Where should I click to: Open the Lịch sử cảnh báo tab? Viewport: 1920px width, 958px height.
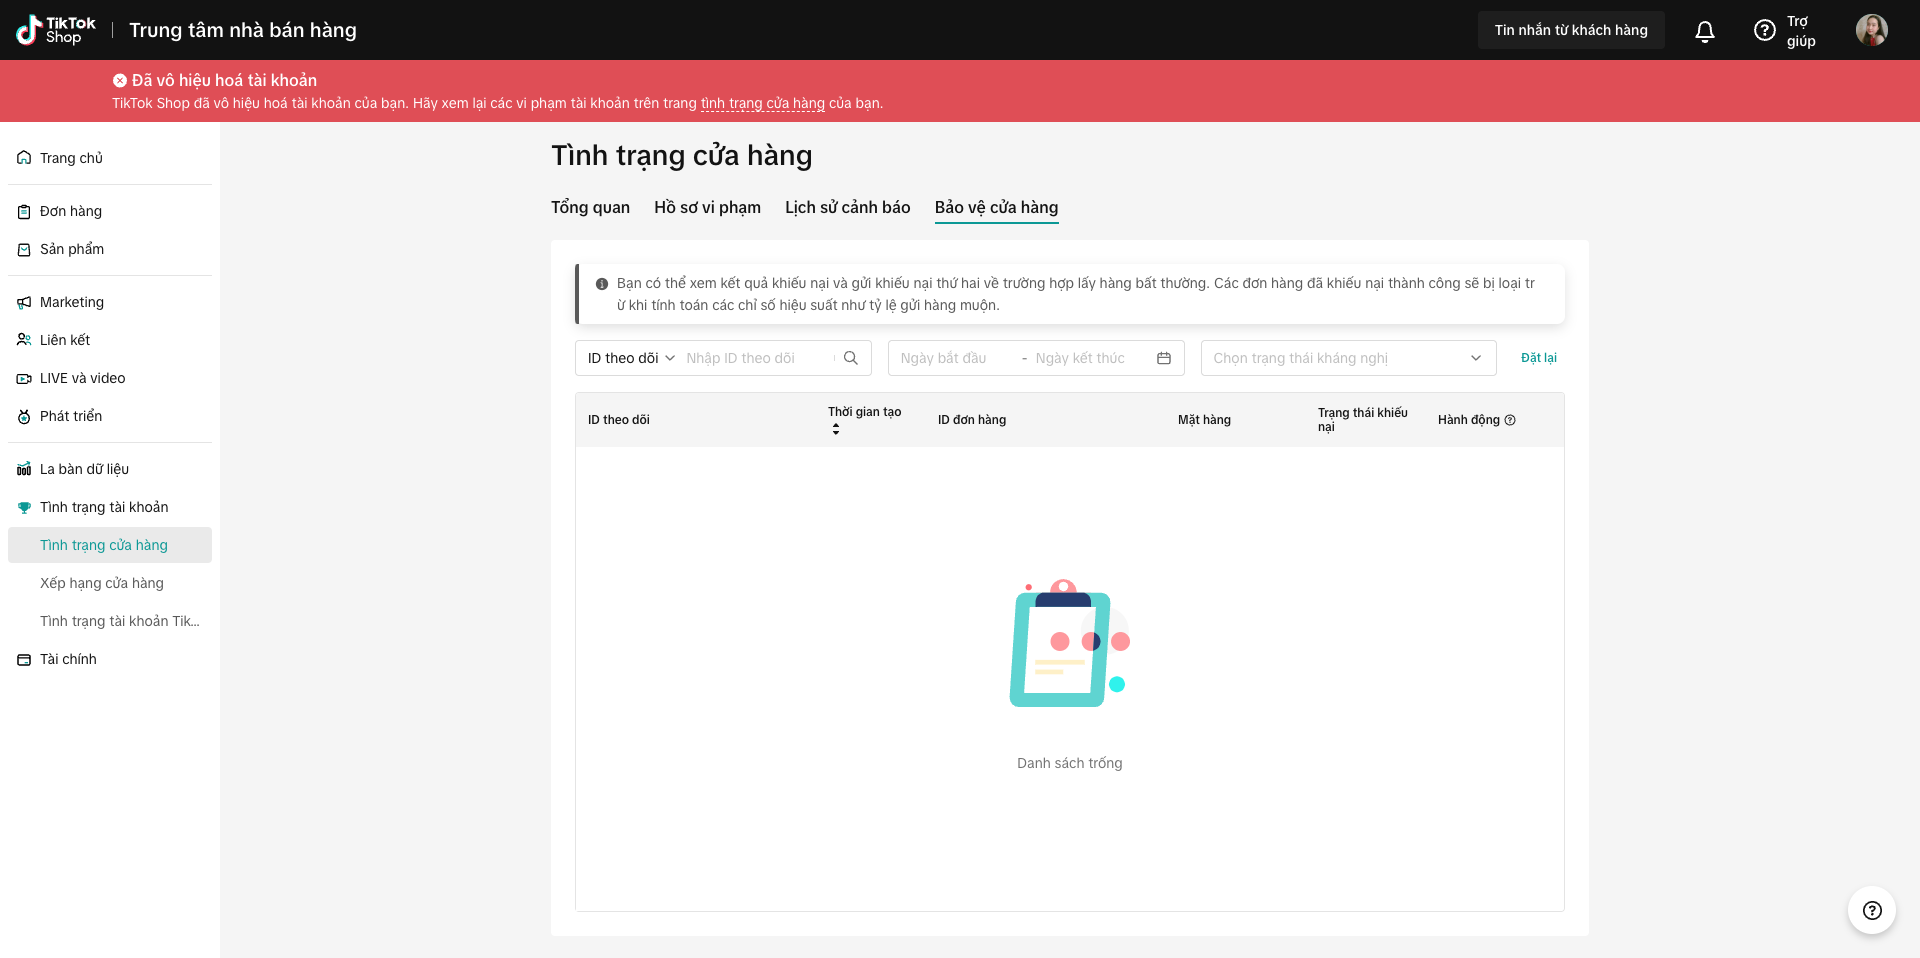coord(847,207)
